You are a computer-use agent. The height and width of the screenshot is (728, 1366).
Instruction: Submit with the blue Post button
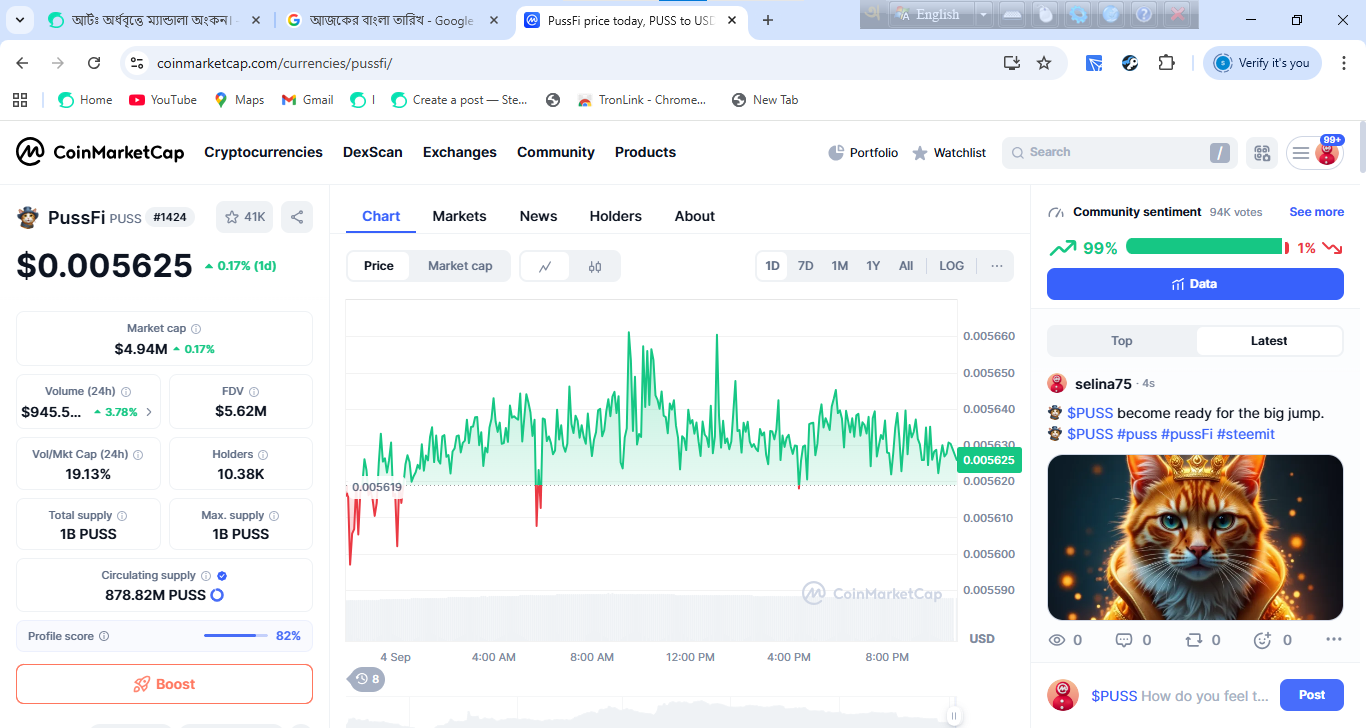(1312, 695)
